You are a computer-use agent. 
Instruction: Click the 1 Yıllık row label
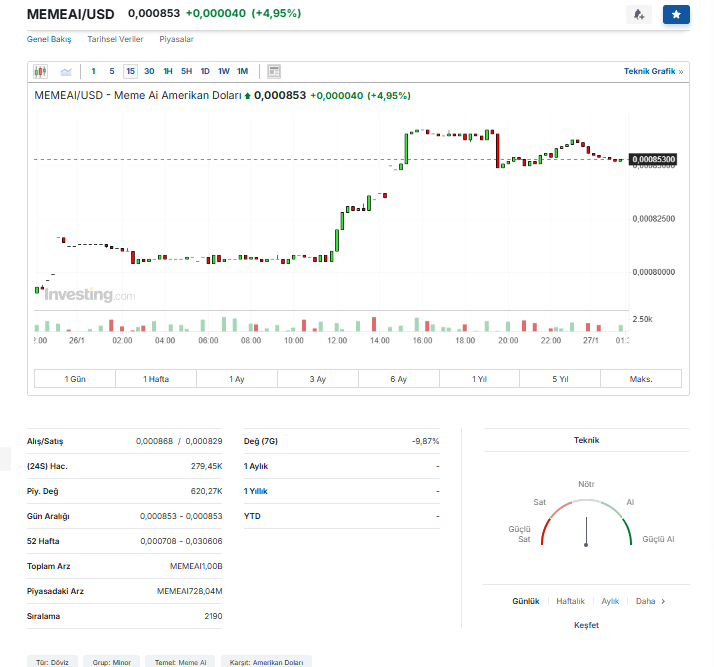tap(255, 491)
